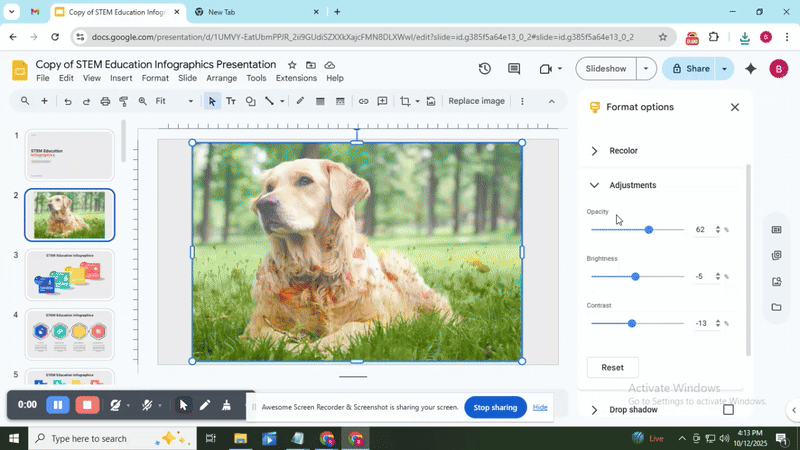Open version history clock icon
Viewport: 800px width, 450px height.
(485, 69)
